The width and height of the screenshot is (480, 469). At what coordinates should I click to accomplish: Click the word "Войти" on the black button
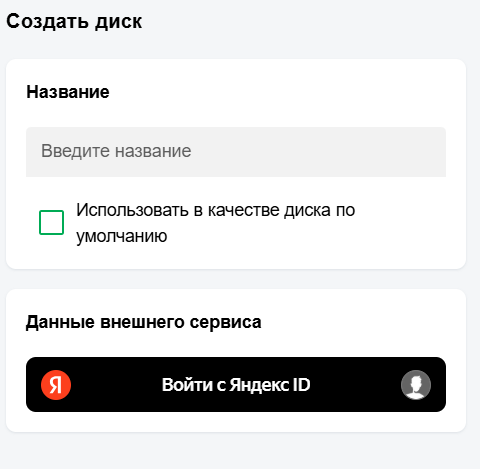pyautogui.click(x=187, y=385)
